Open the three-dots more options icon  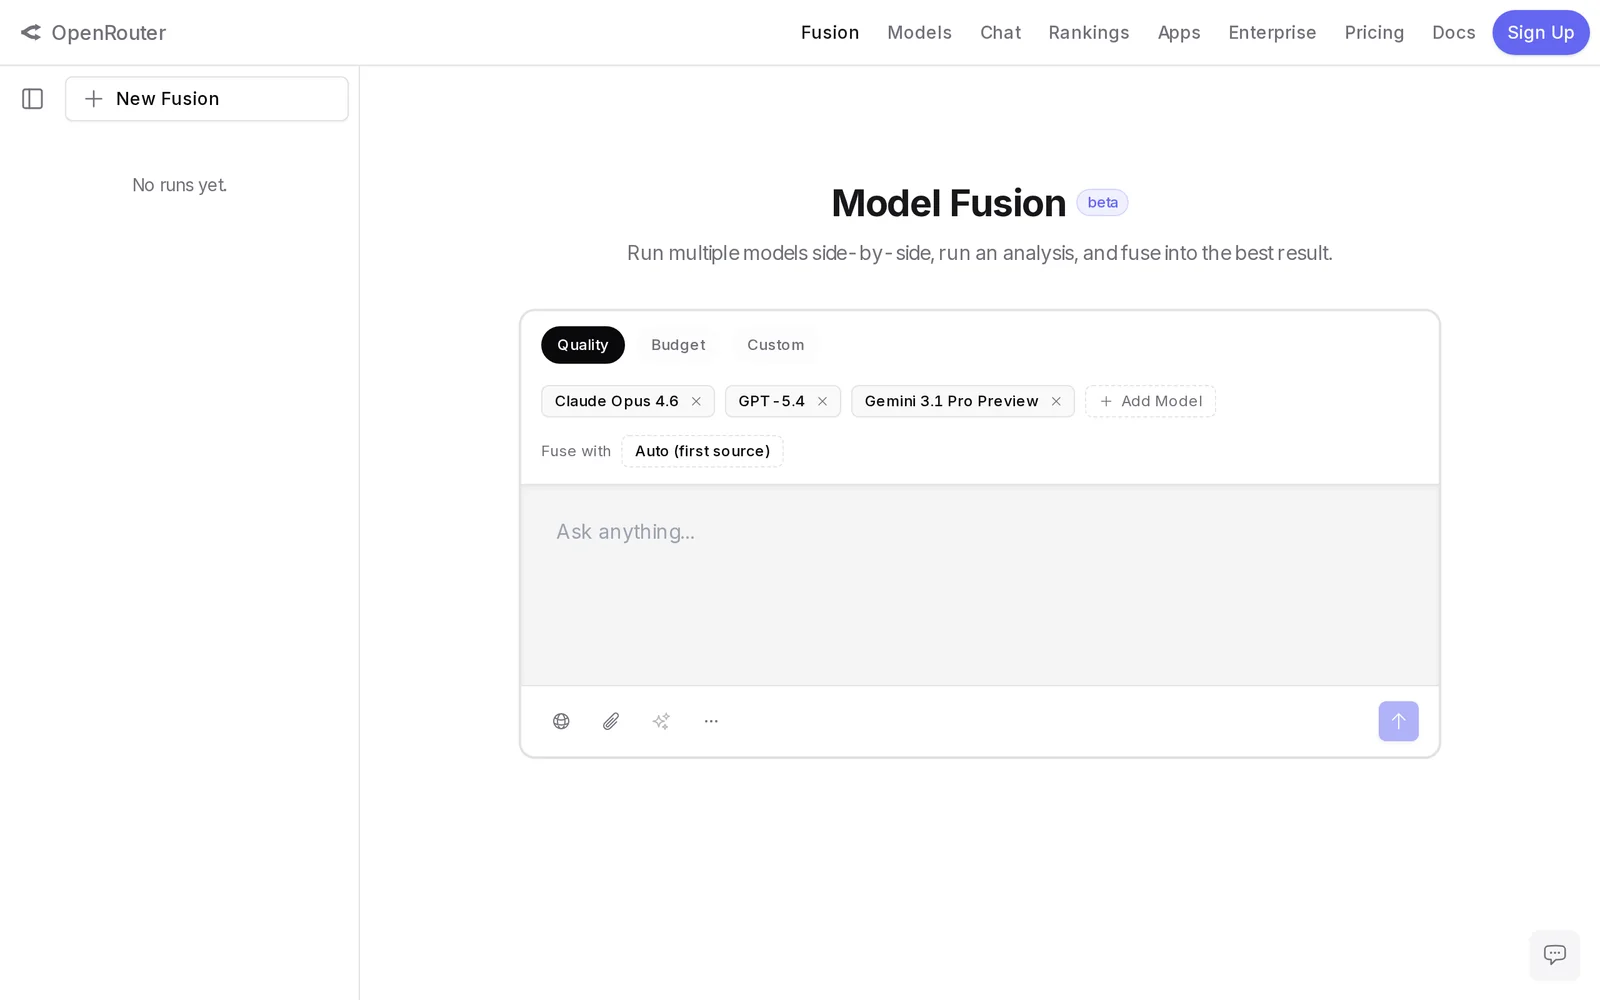point(711,721)
